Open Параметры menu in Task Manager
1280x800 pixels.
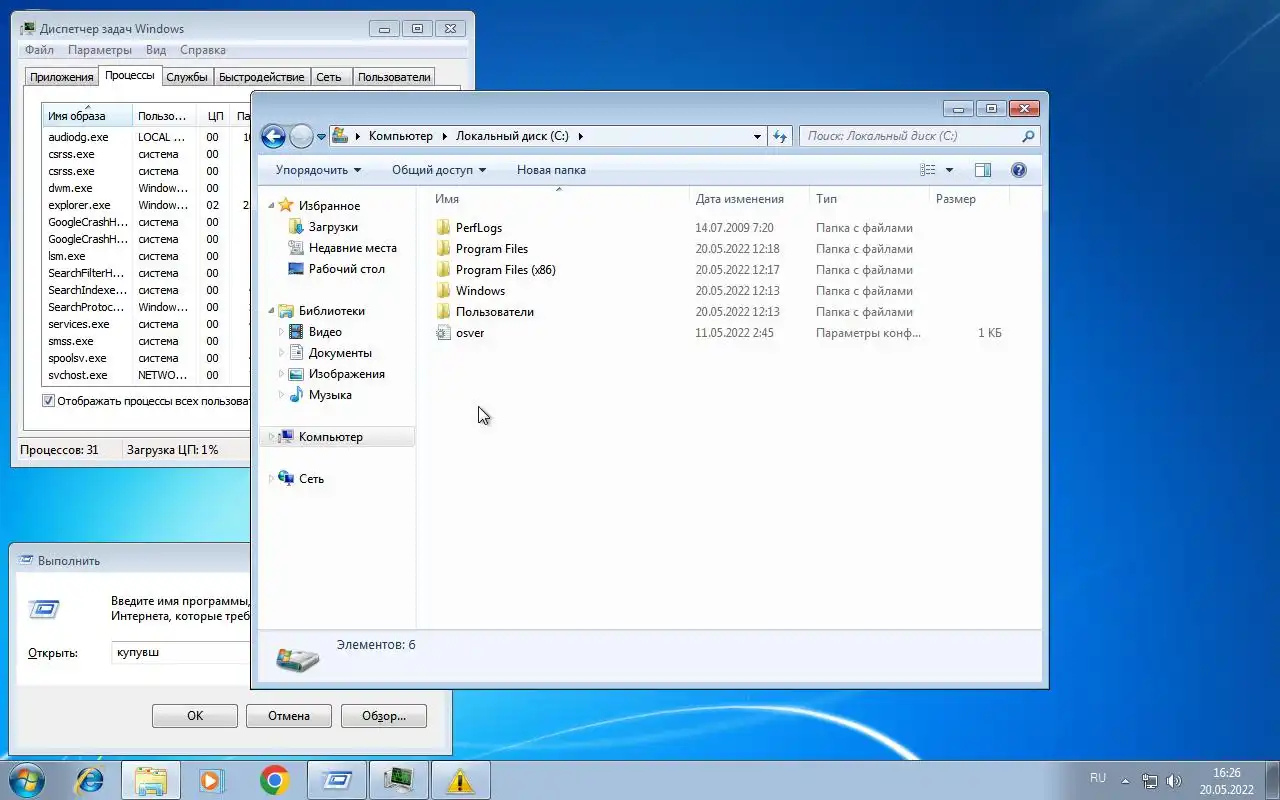(100, 50)
